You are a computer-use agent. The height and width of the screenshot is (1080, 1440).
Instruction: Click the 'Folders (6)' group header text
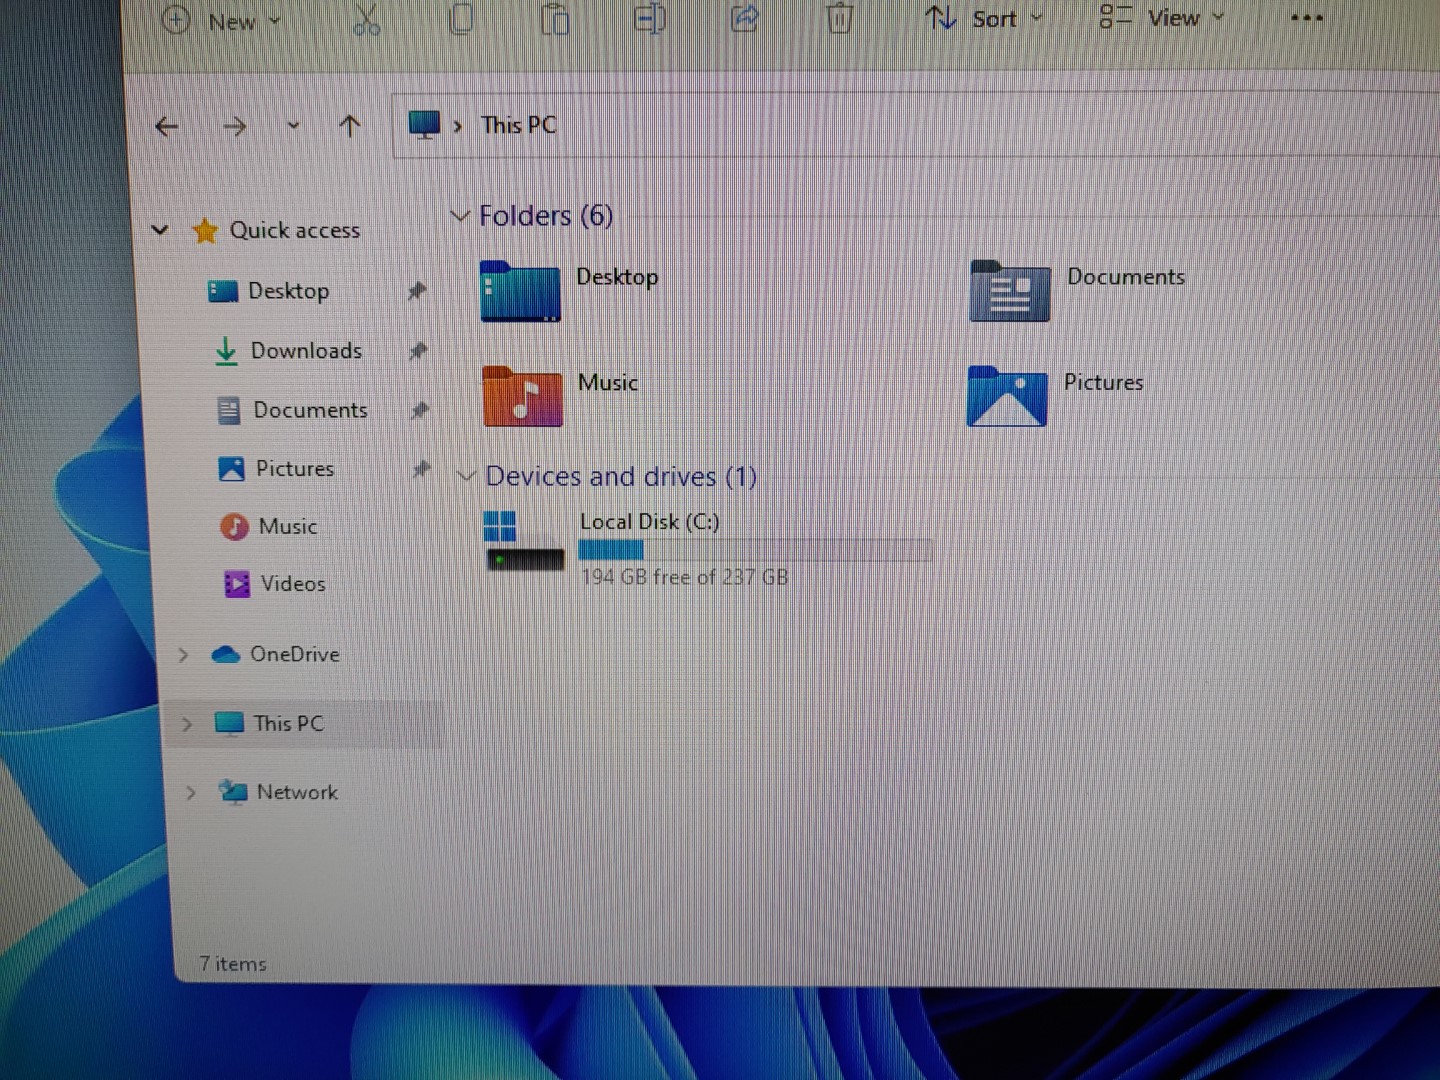click(x=546, y=215)
